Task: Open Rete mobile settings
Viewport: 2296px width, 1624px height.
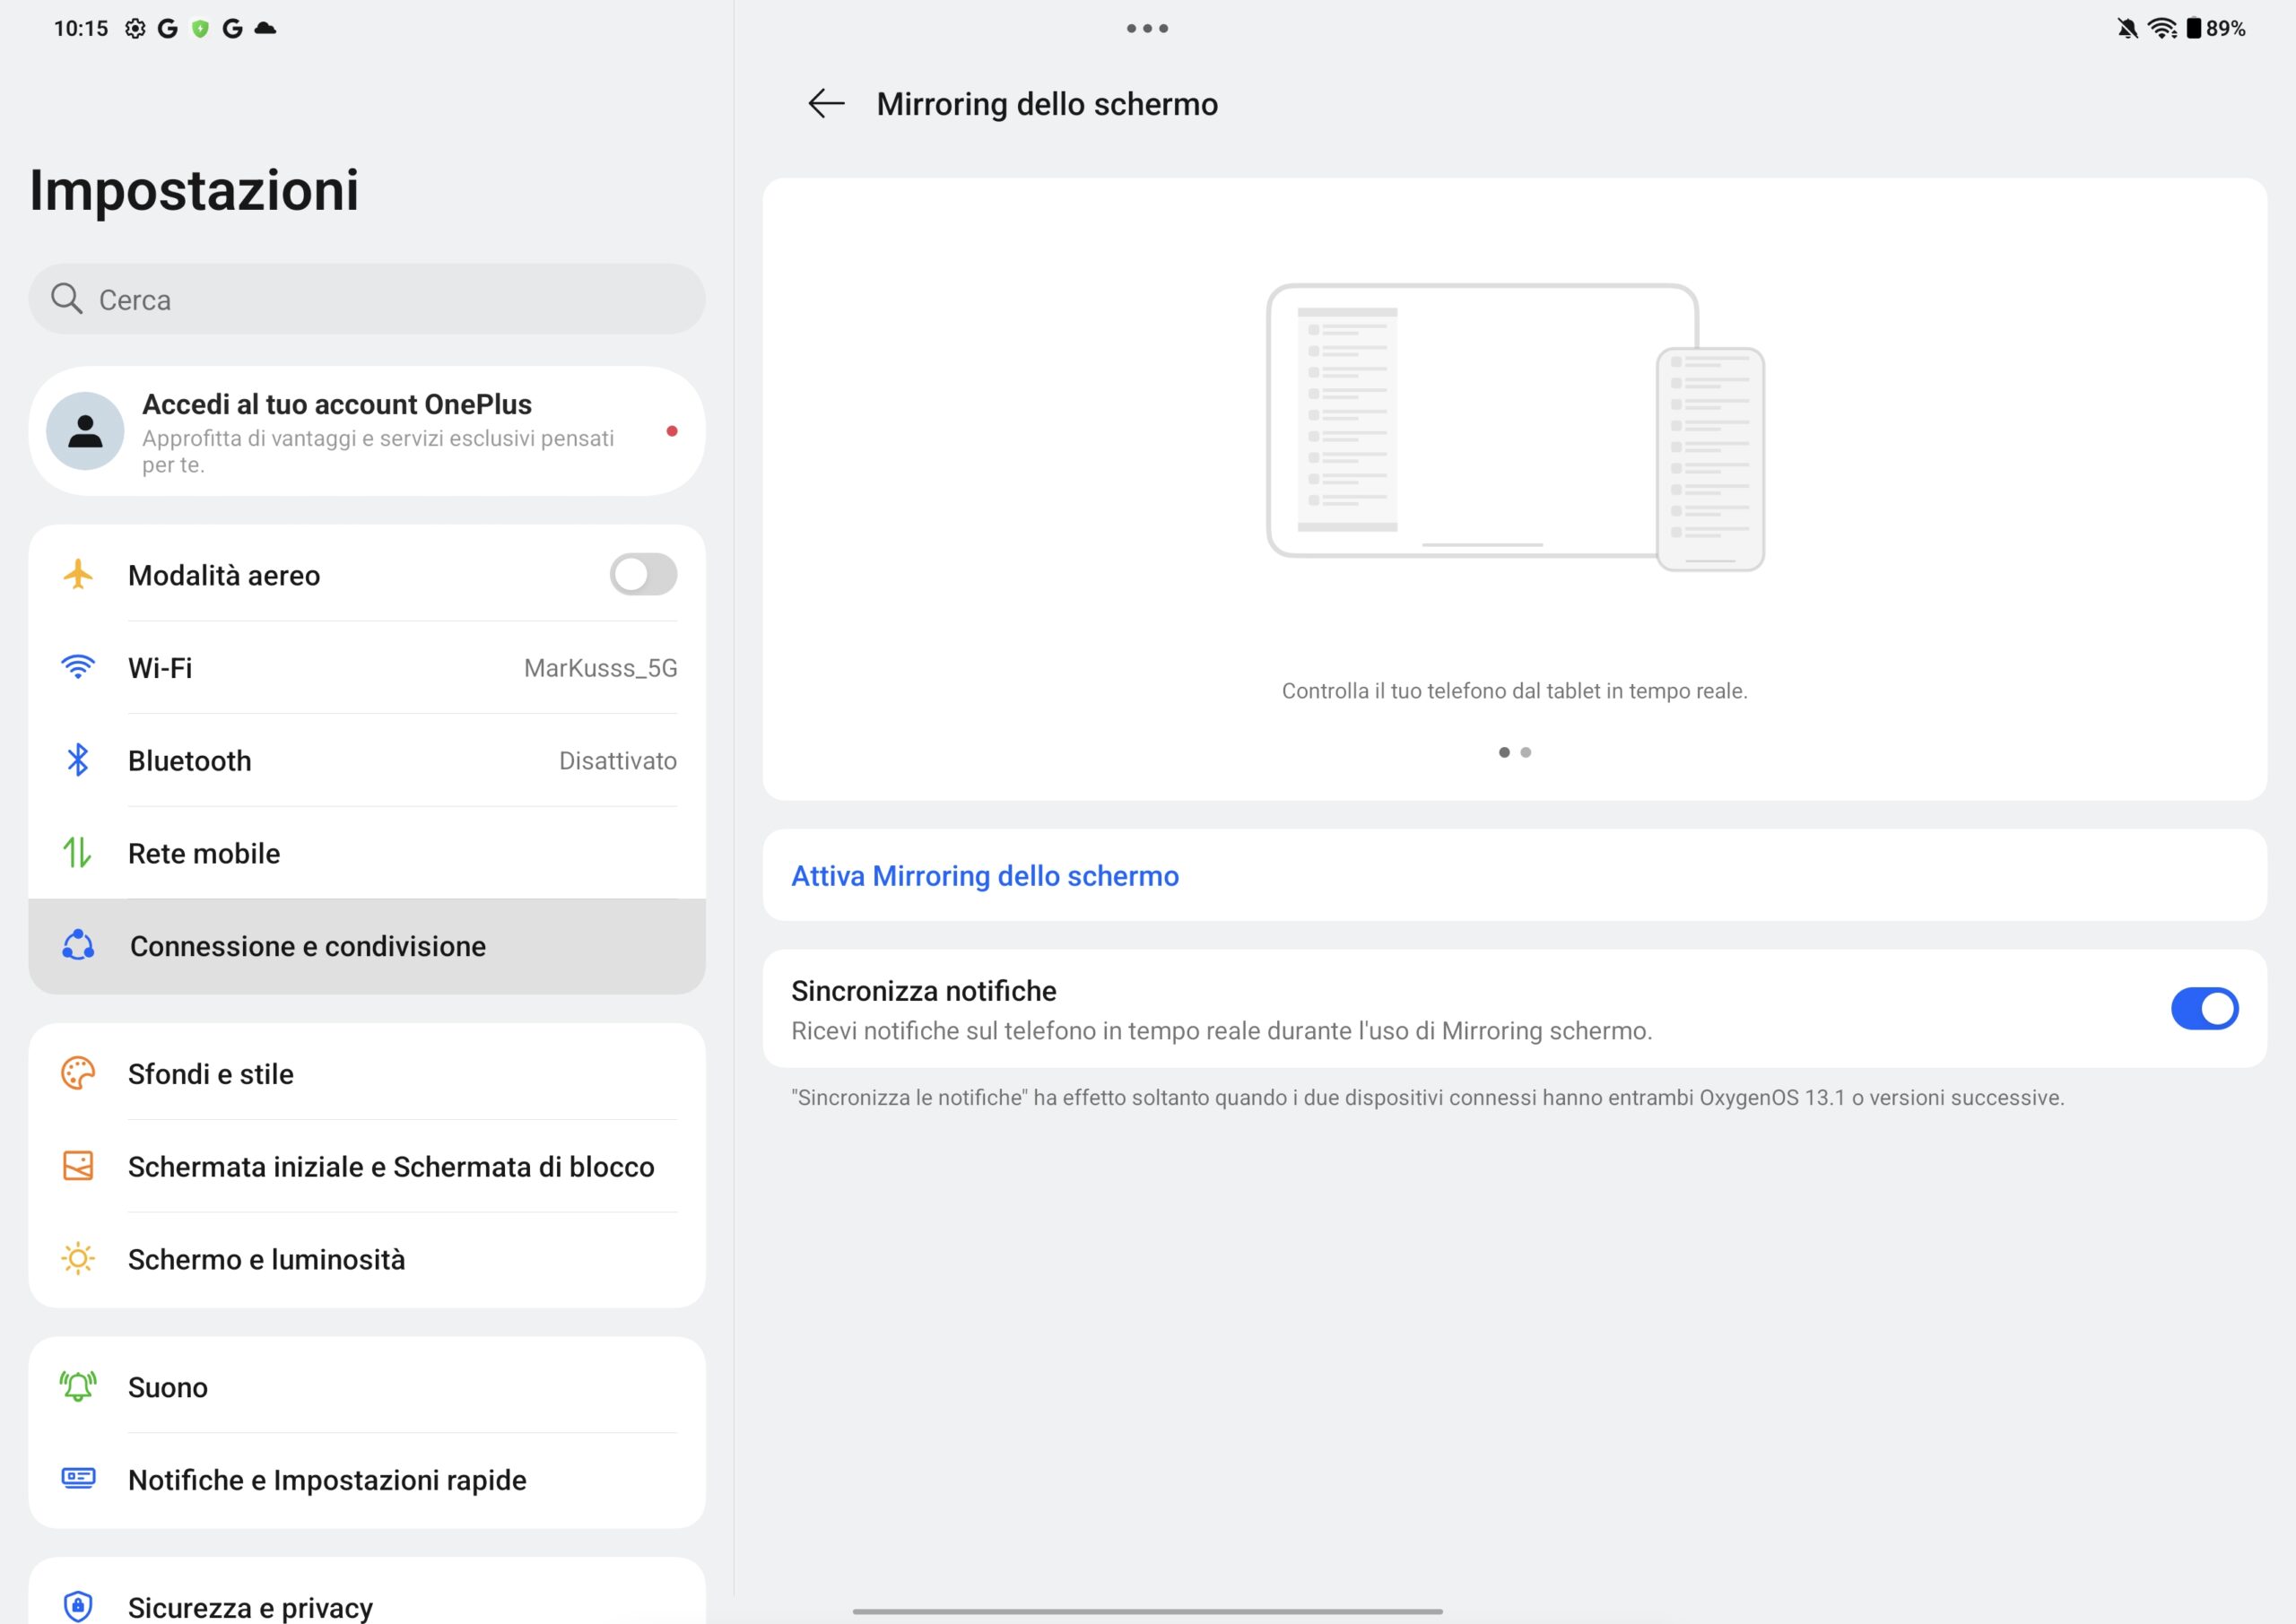Action: point(367,853)
